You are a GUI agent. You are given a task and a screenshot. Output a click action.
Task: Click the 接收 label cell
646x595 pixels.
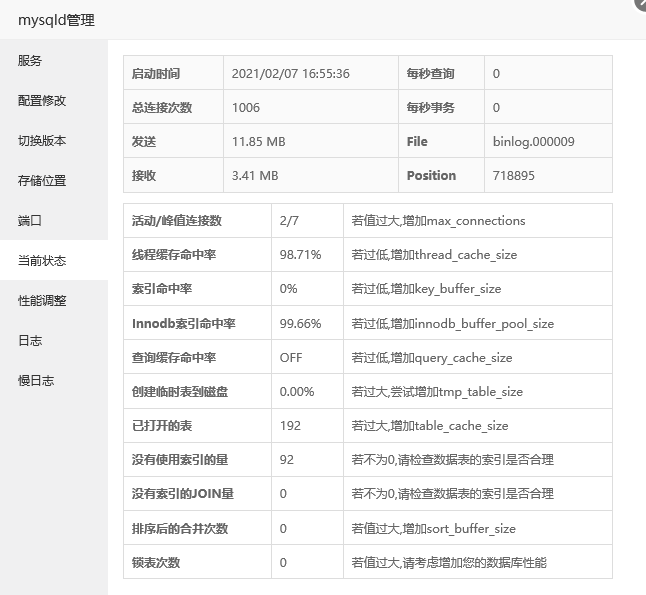pos(173,175)
